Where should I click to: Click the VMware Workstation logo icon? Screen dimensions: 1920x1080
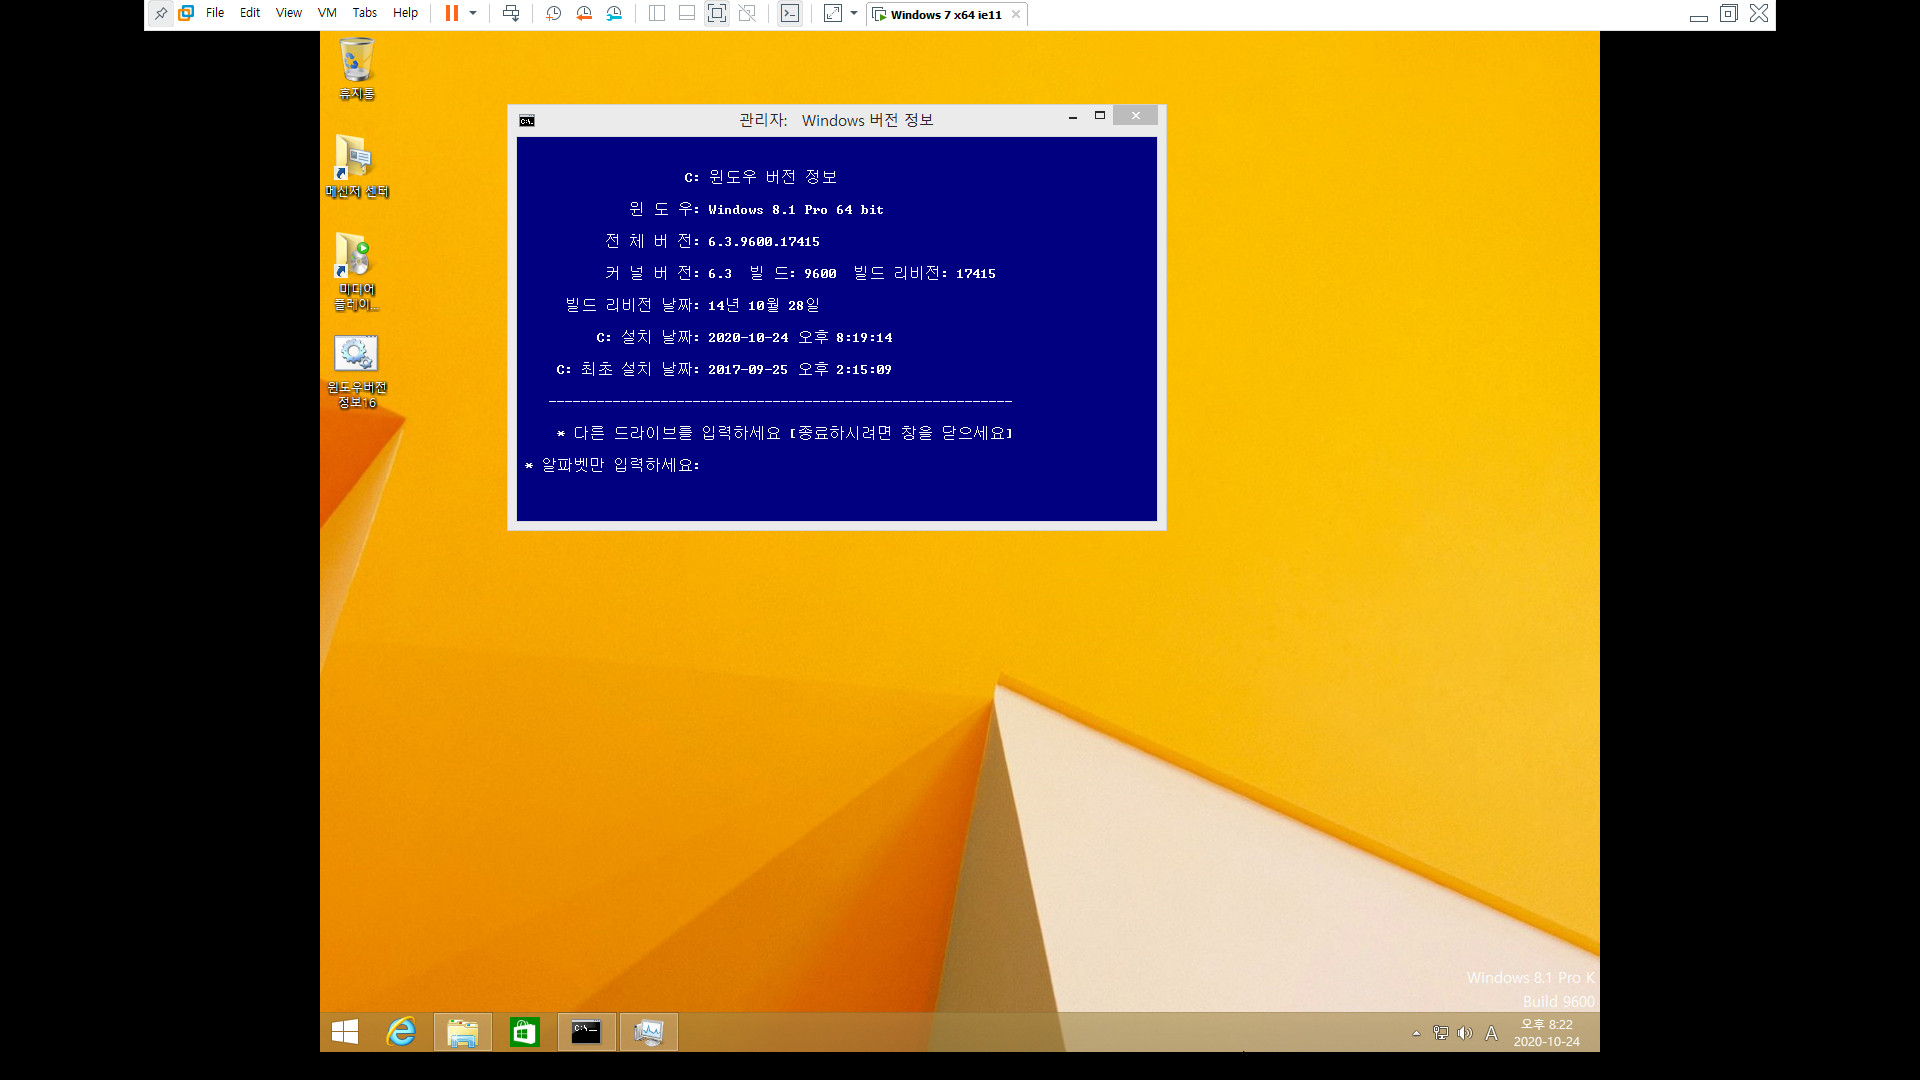[186, 14]
